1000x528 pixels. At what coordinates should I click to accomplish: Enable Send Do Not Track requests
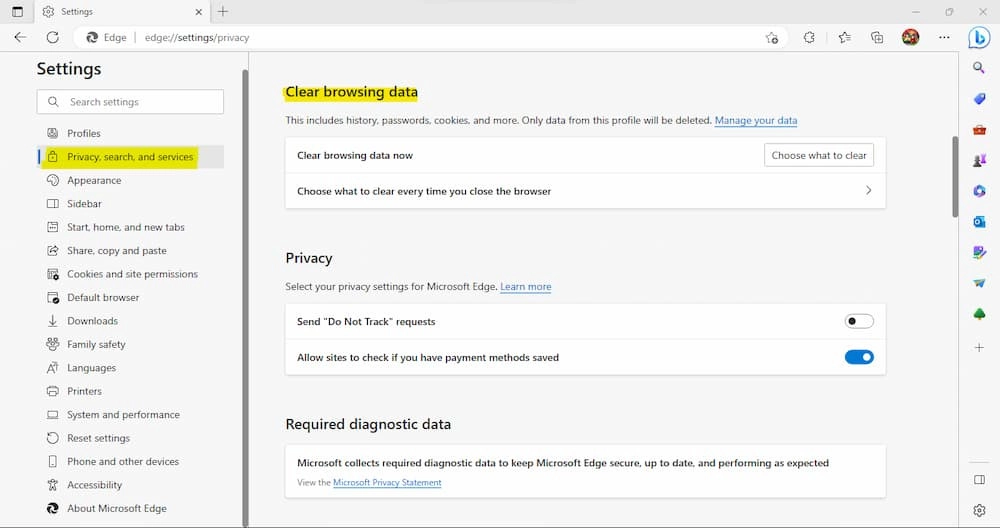click(x=859, y=321)
